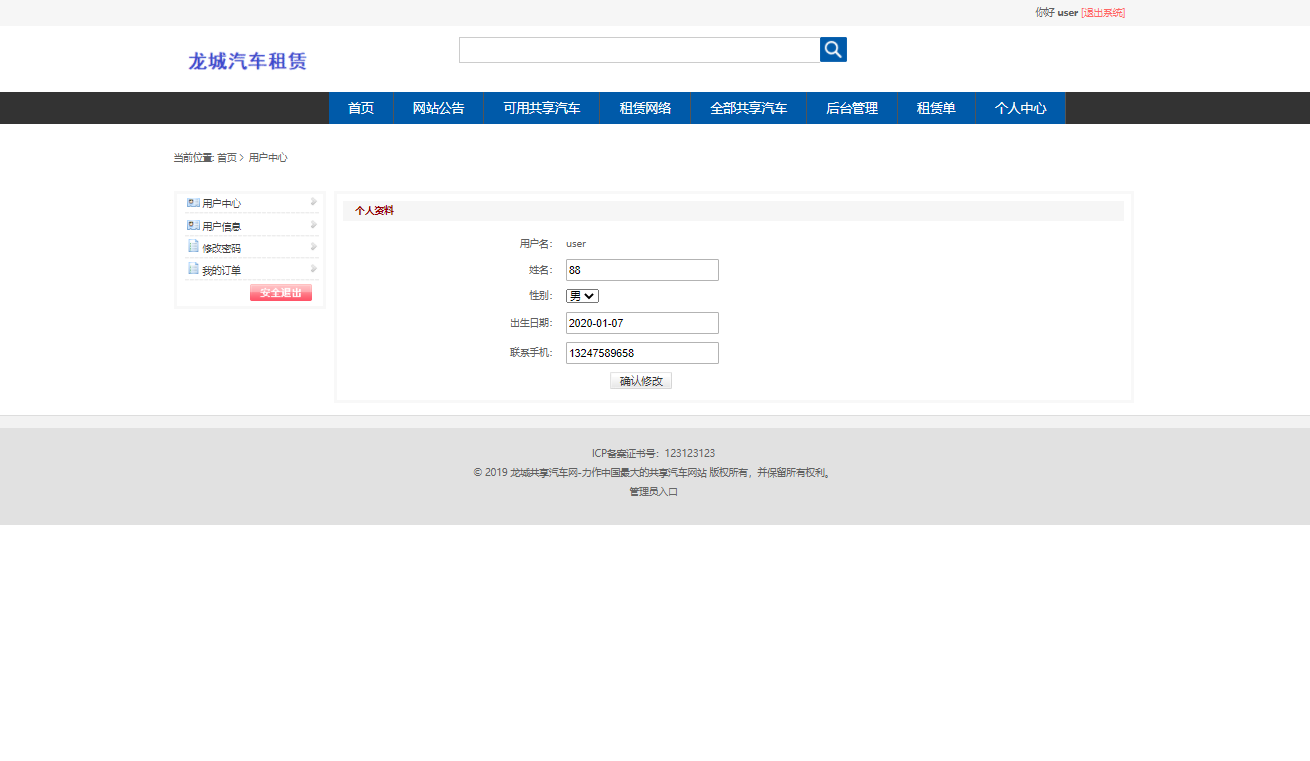Click the 姓名 name input field
1310x761 pixels.
(x=642, y=270)
